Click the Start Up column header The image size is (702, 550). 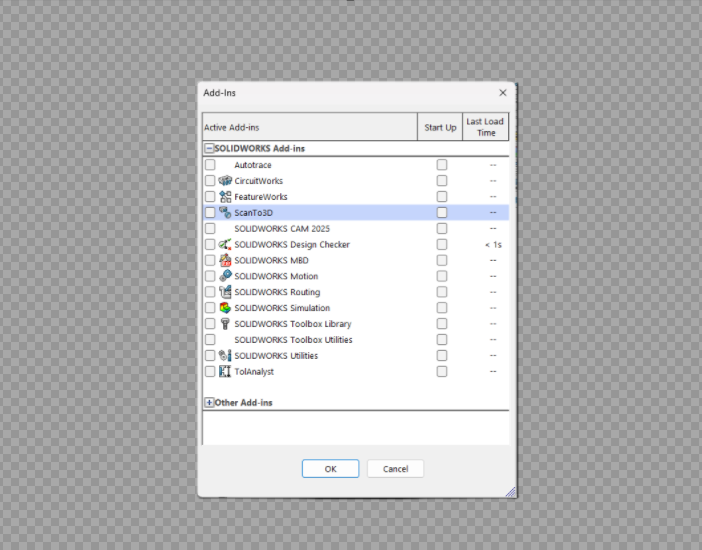[440, 127]
